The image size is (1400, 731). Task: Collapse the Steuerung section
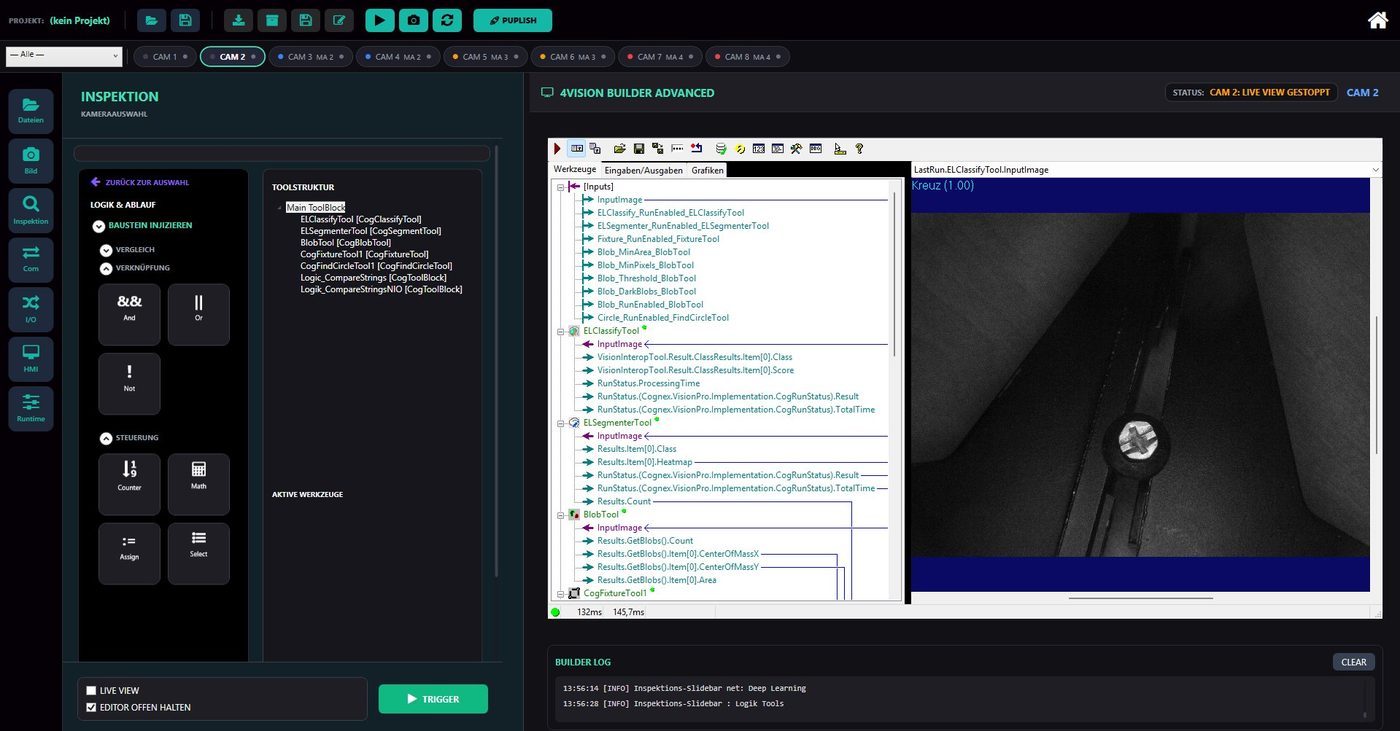pyautogui.click(x=106, y=438)
